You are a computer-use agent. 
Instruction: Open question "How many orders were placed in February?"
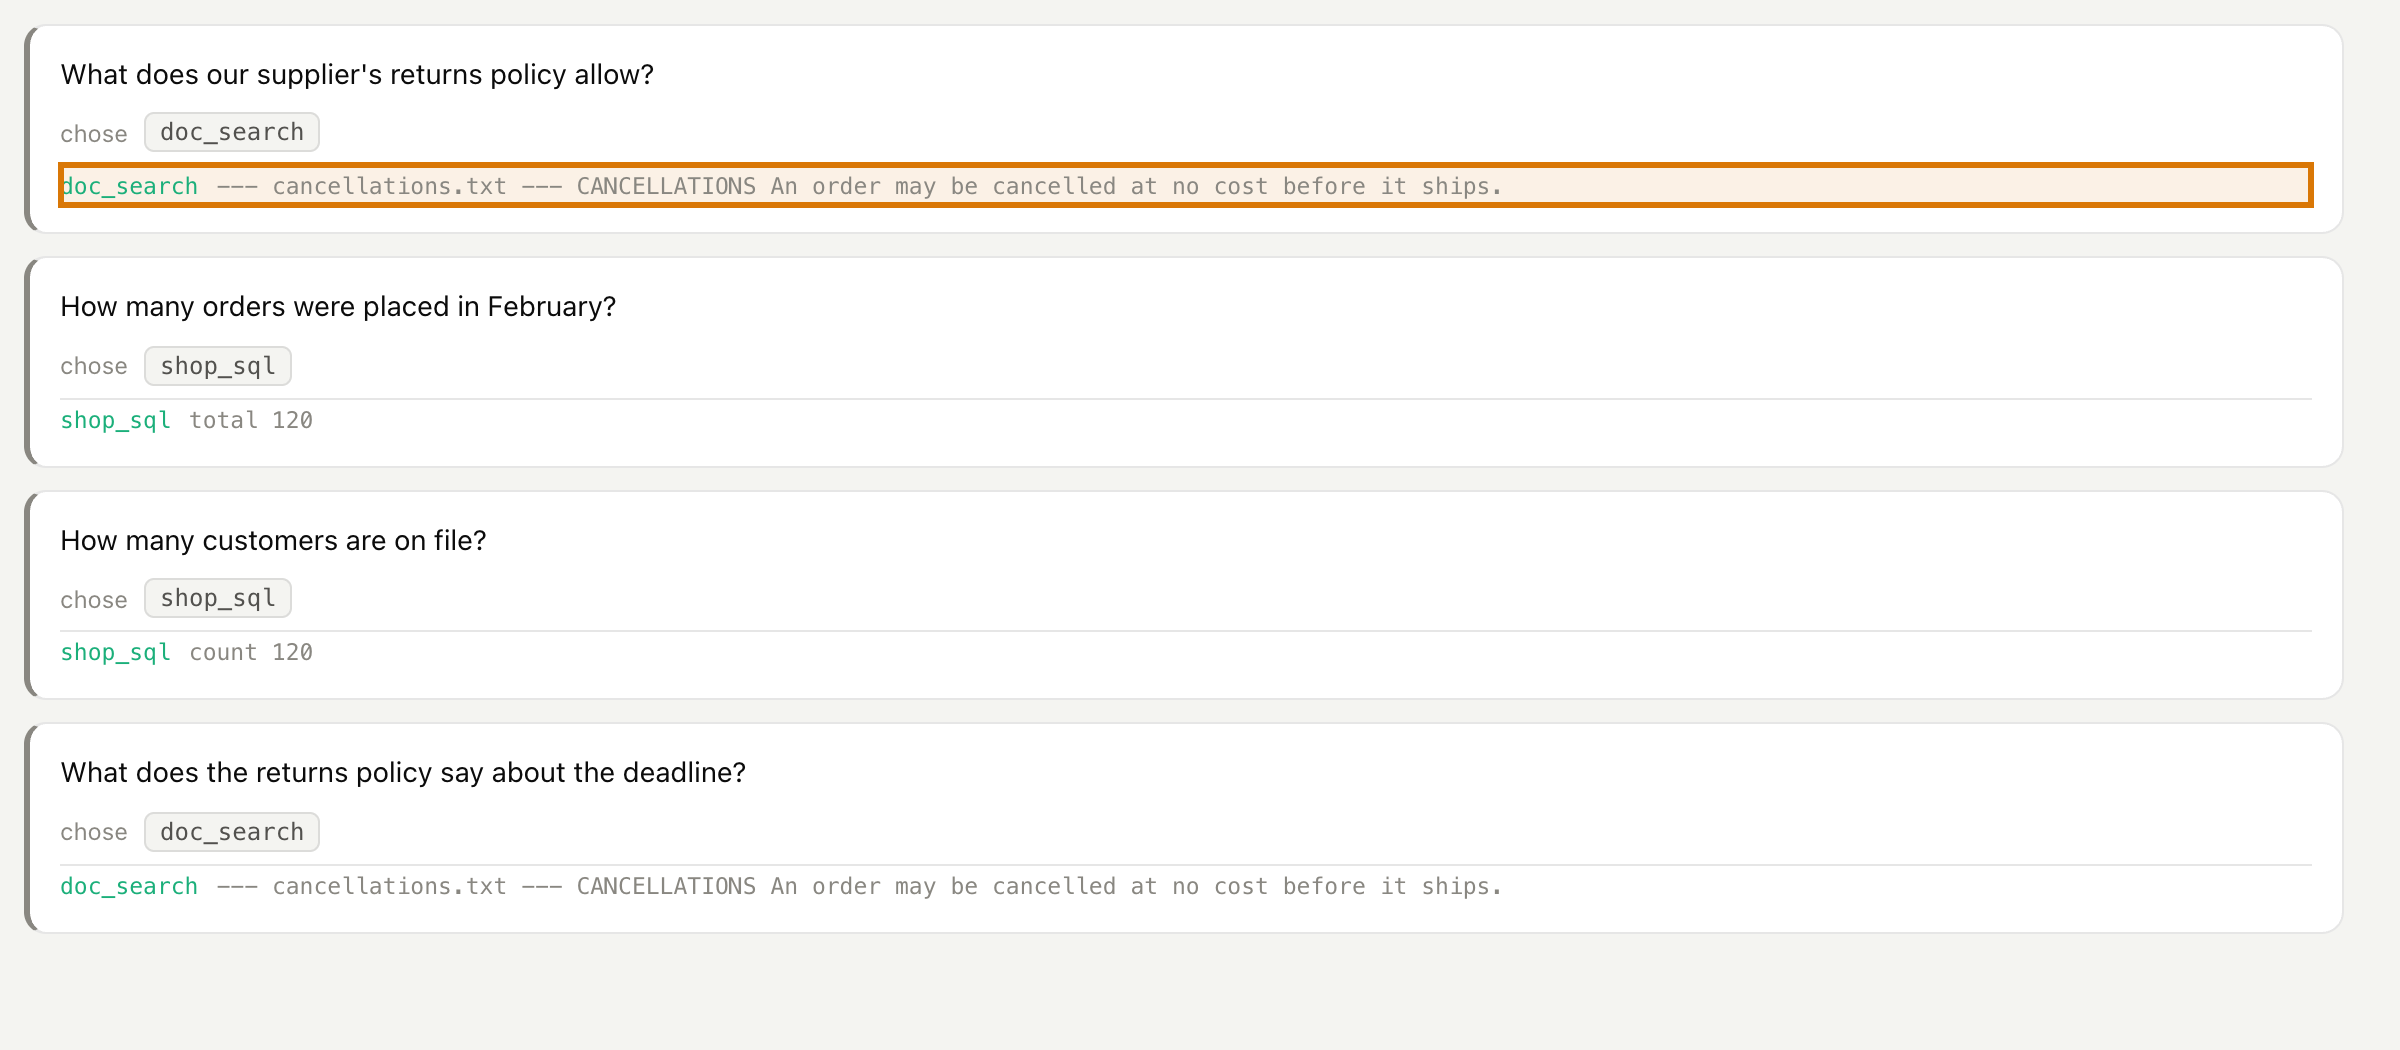[x=338, y=307]
